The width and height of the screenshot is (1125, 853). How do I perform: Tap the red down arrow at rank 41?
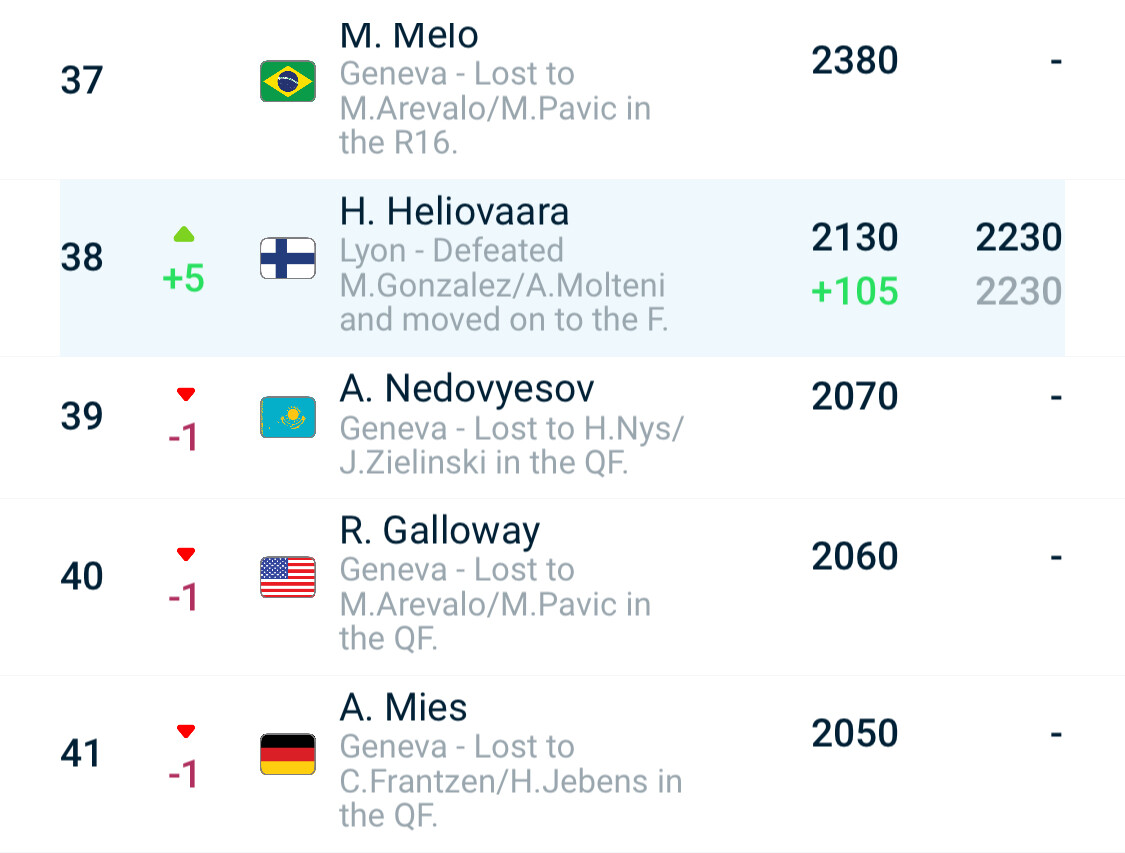[x=186, y=731]
